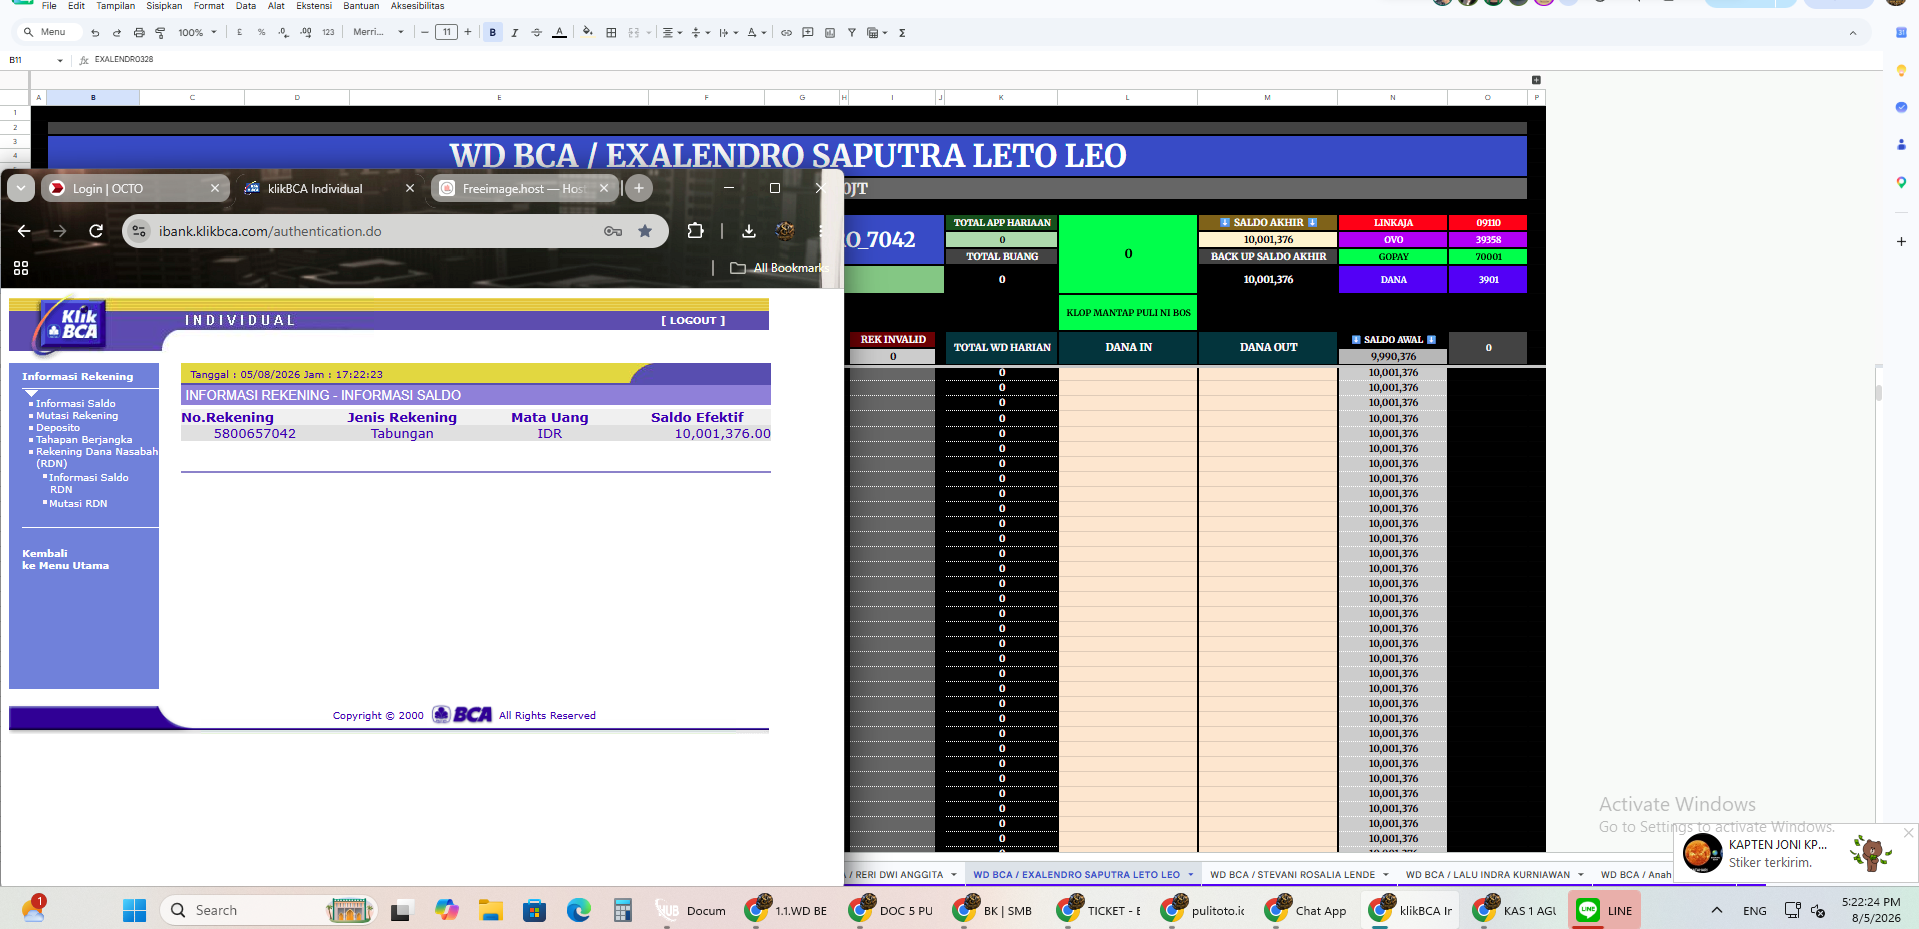The width and height of the screenshot is (1919, 929).
Task: Open the Data menu in Sheets
Action: point(246,6)
